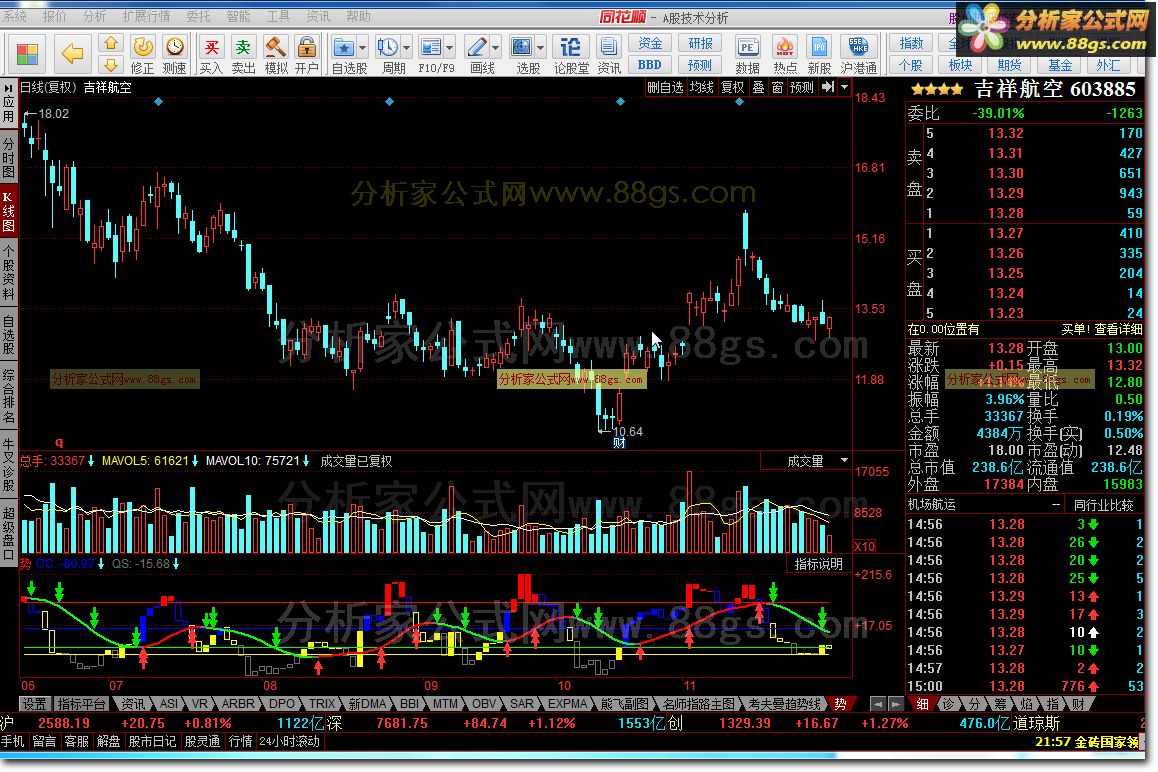Open 同行业比较 industry comparison
This screenshot has width=1158, height=772.
click(x=1103, y=505)
